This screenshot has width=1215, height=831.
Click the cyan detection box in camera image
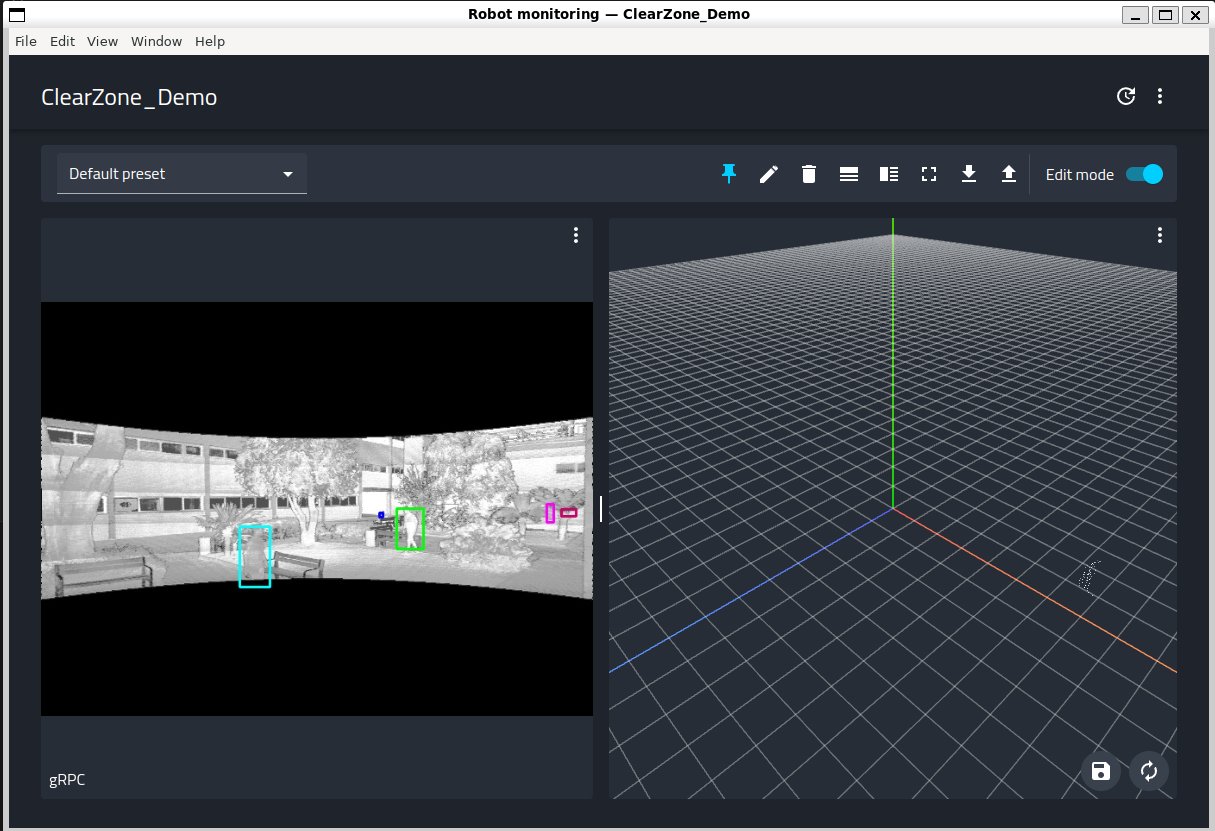tap(255, 556)
